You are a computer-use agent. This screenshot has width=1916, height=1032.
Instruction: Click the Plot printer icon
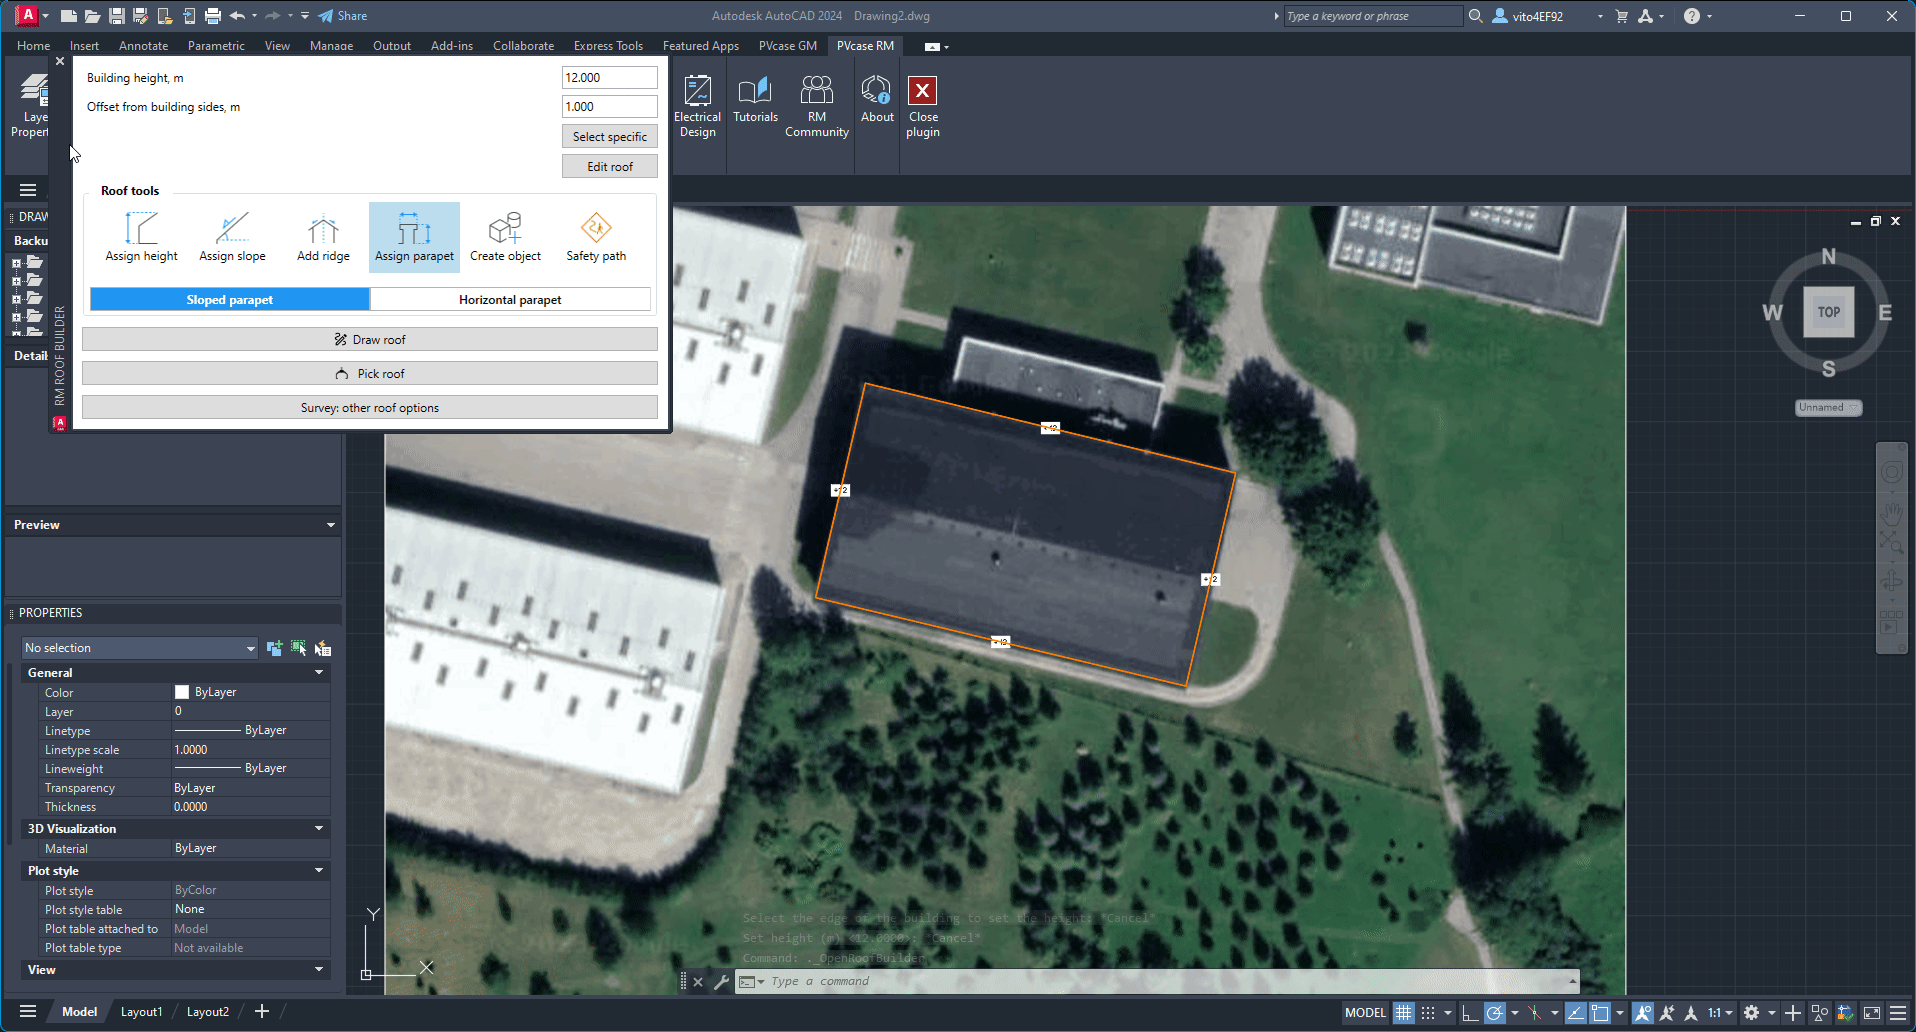tap(213, 16)
